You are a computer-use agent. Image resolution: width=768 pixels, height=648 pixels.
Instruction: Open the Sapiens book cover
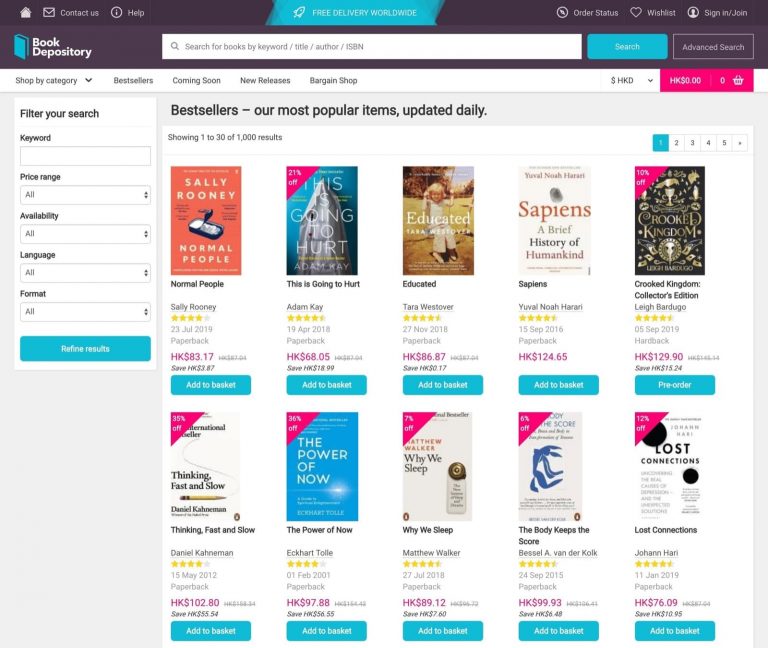pos(555,220)
